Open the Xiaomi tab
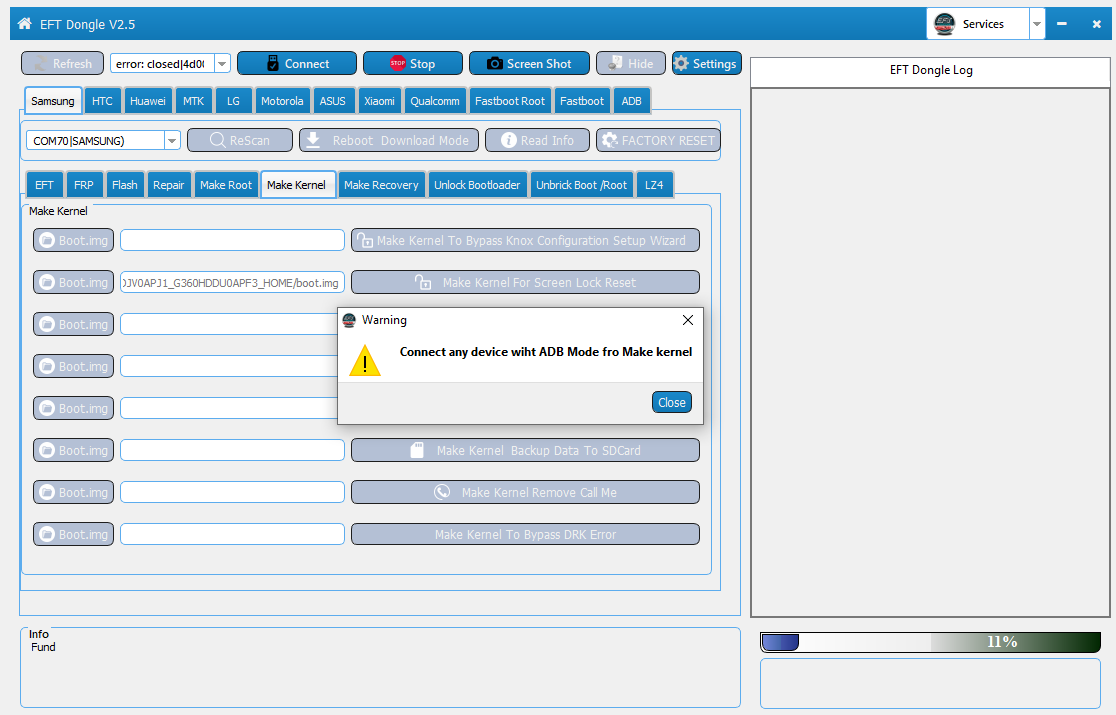Viewport: 1116px width, 715px height. click(x=379, y=101)
